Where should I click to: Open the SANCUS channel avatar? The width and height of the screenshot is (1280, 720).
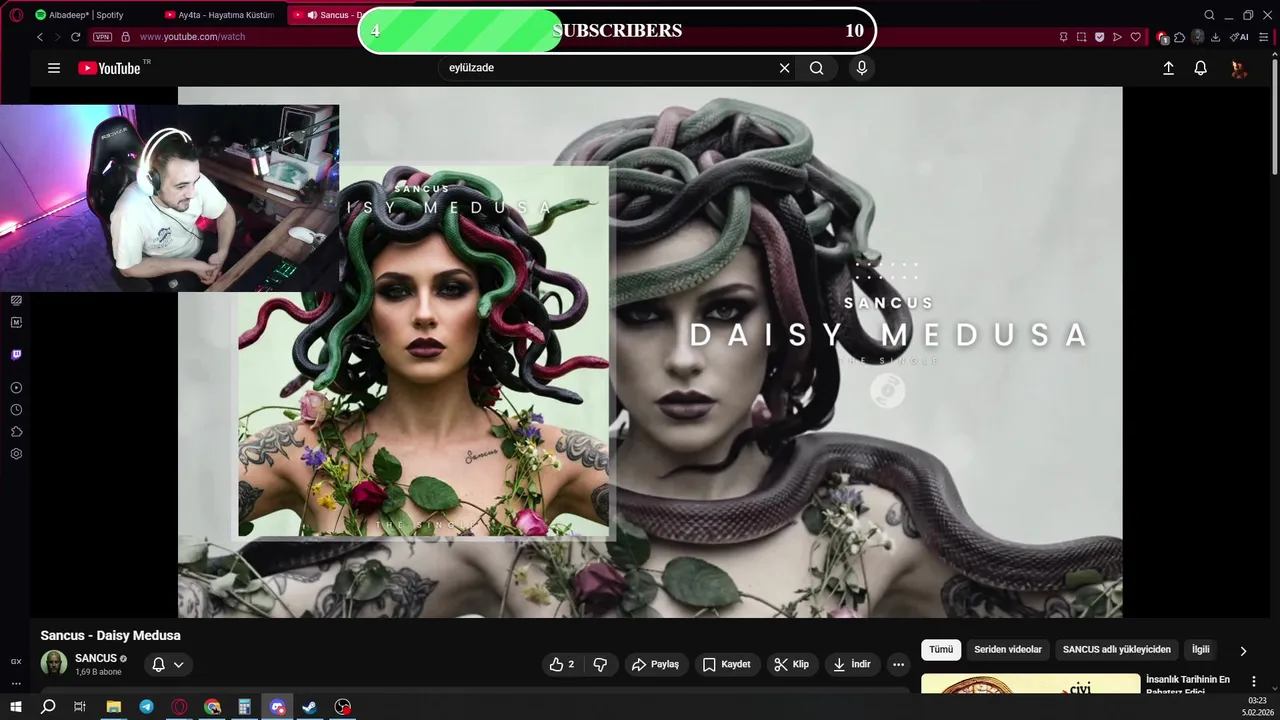point(54,663)
